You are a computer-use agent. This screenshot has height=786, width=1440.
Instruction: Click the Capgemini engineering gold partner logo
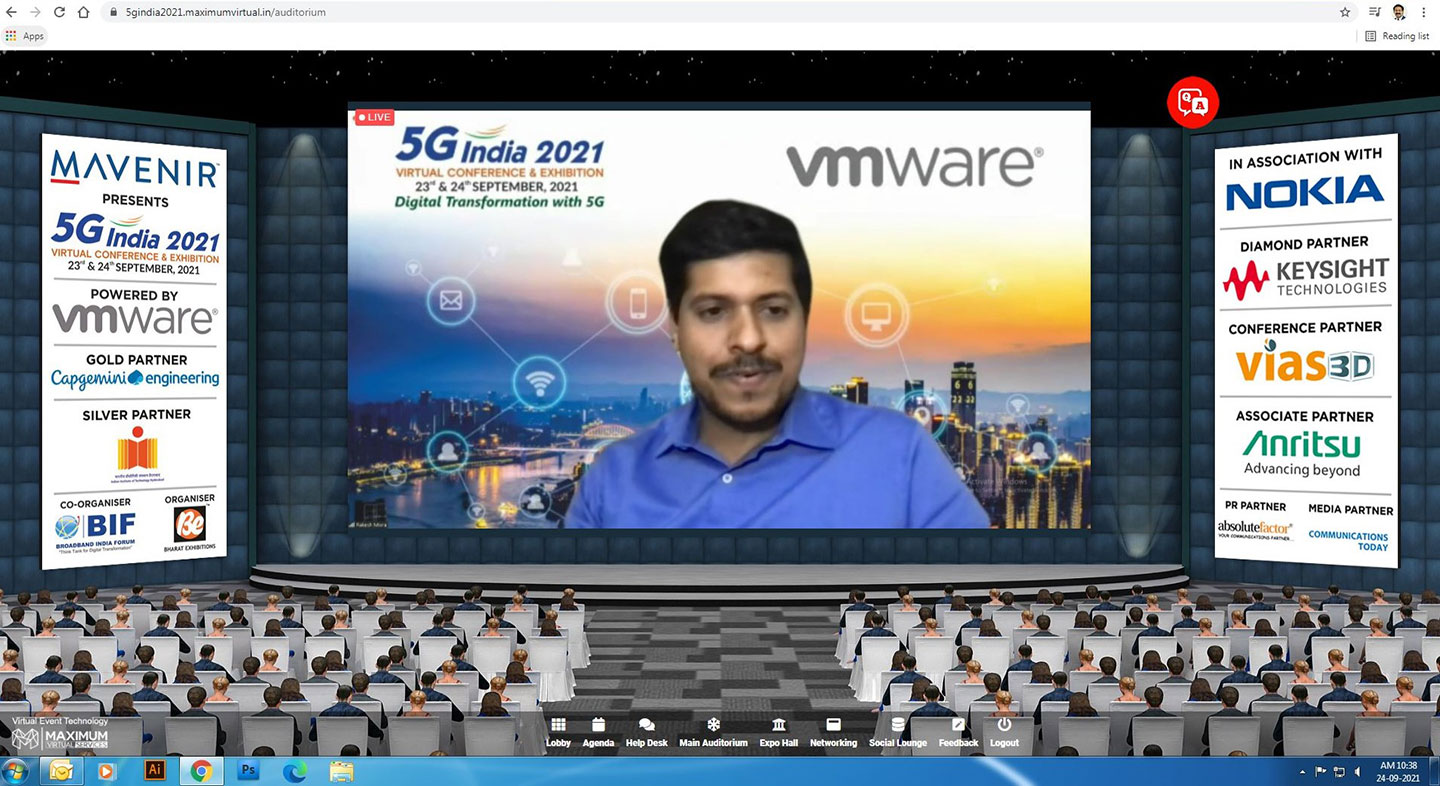pyautogui.click(x=135, y=379)
